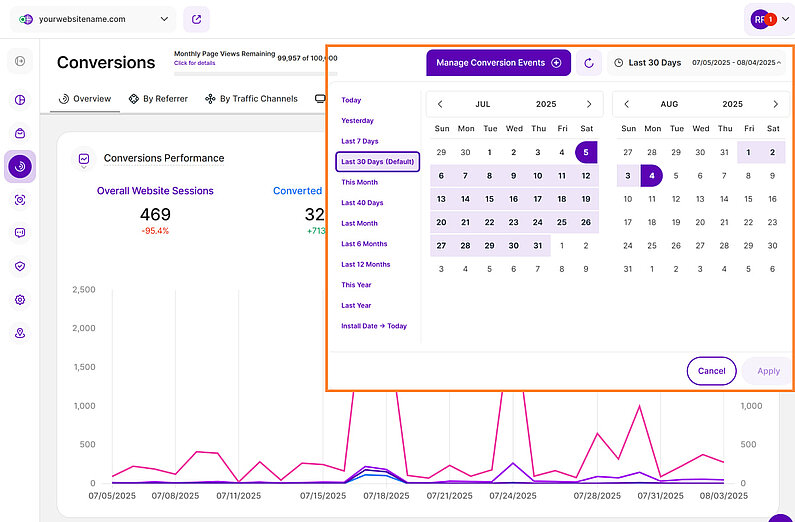Click the sidebar collapse arrow icon

coord(20,62)
